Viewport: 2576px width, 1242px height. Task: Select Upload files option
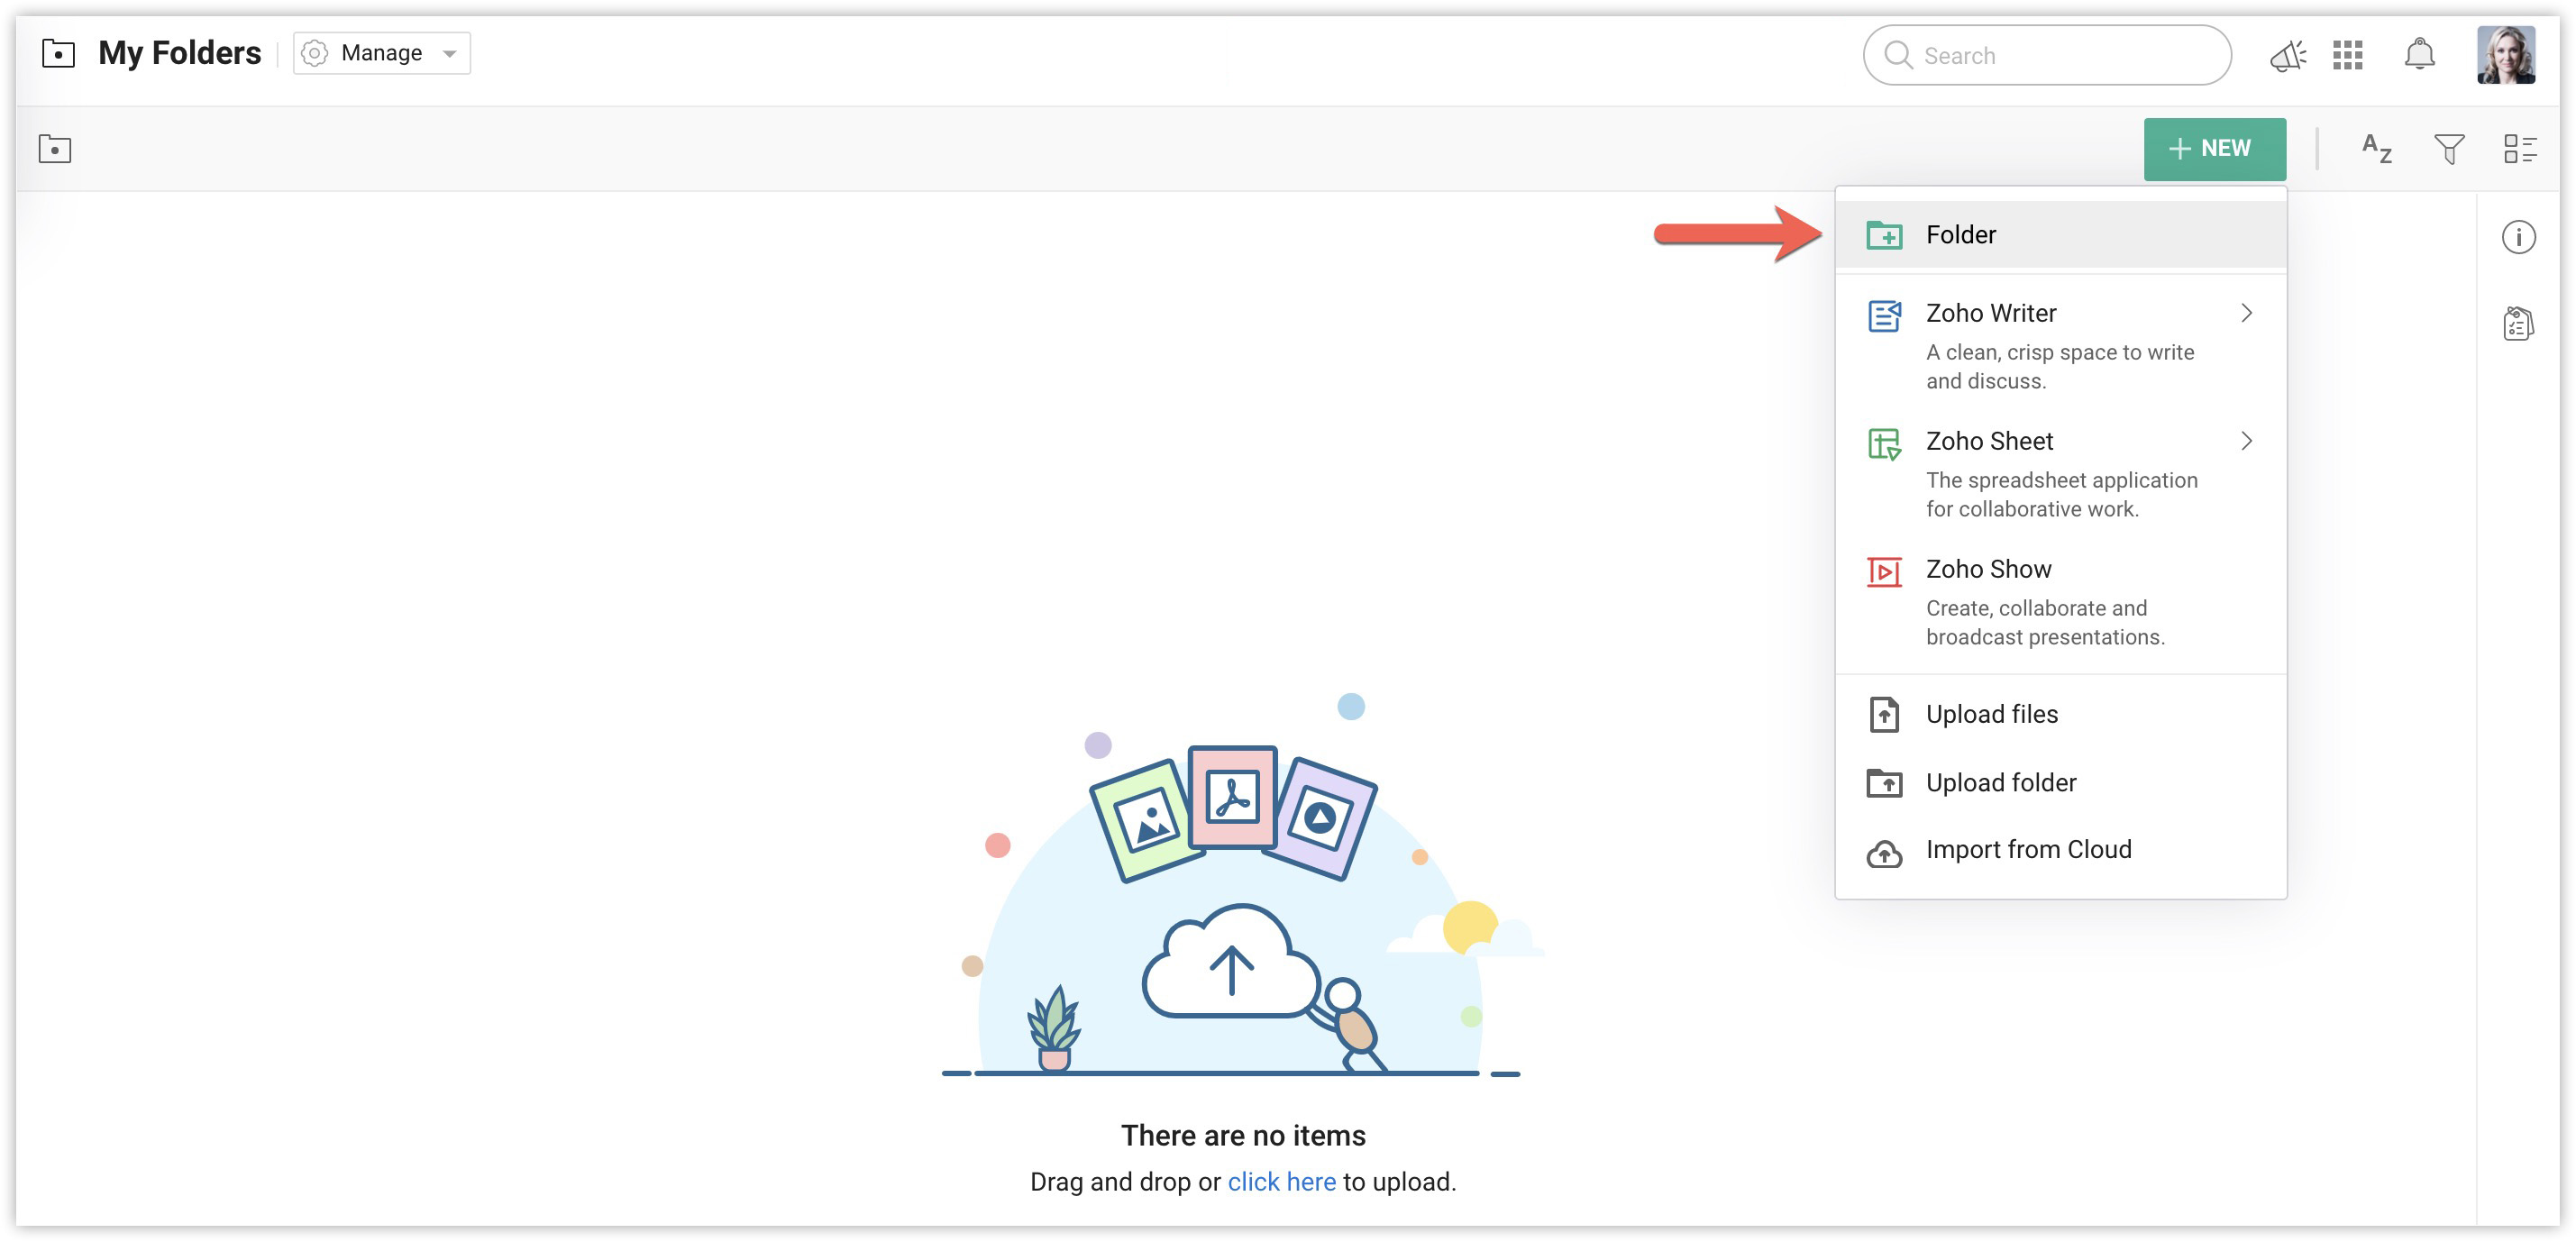tap(1991, 714)
